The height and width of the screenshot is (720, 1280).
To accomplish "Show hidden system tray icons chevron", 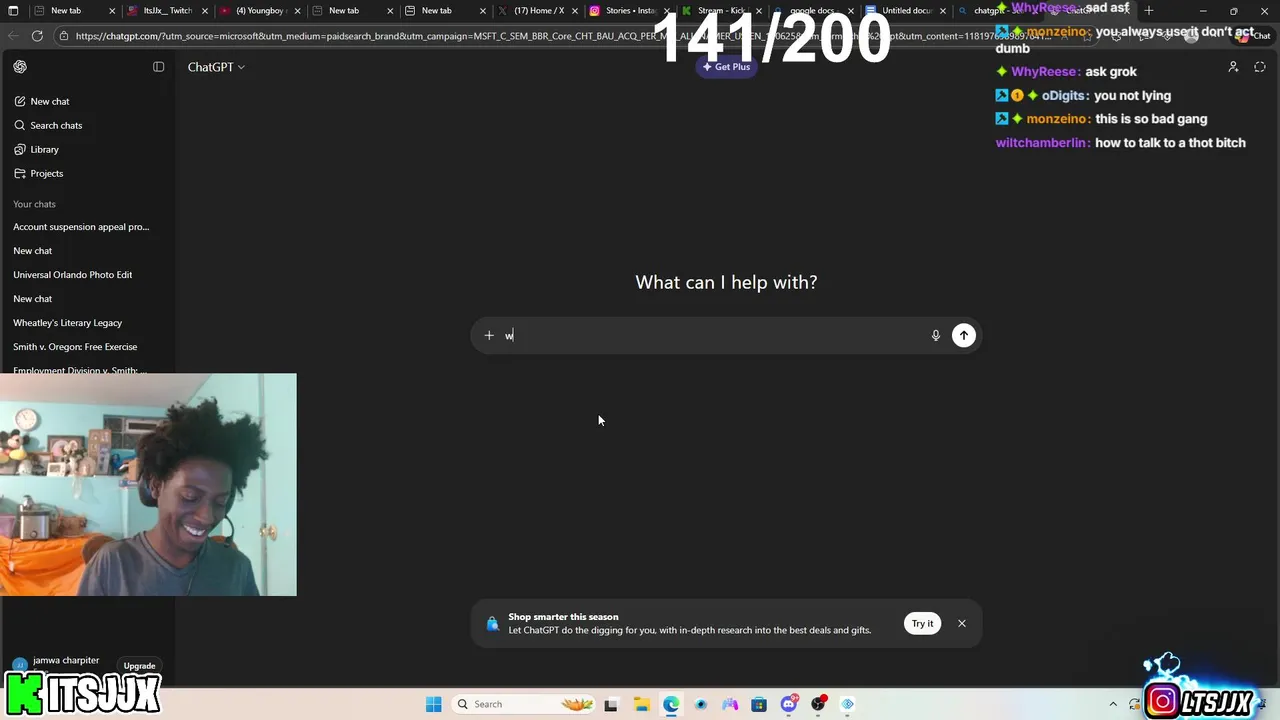I will coord(1113,704).
